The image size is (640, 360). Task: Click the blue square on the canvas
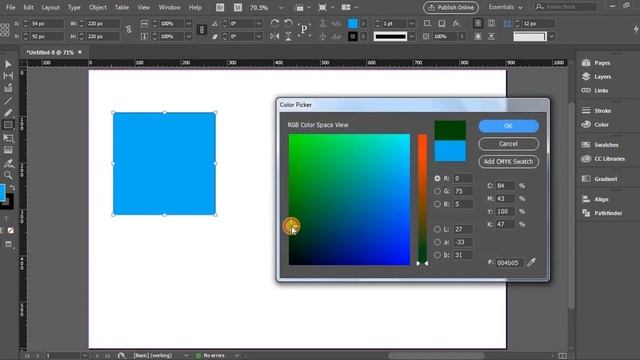tap(164, 164)
